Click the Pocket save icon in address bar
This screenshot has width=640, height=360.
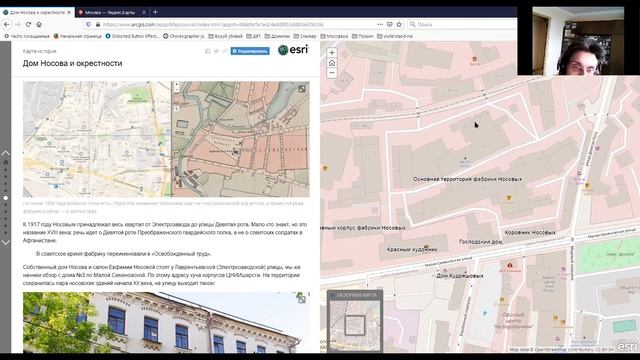(390, 24)
